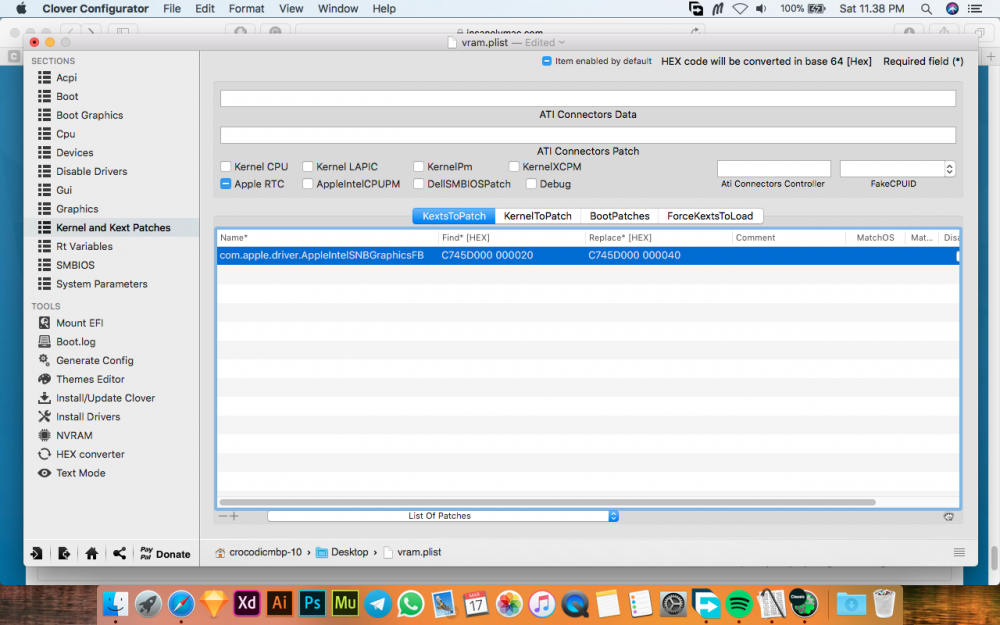
Task: Open the HEX converter tool
Action: point(90,454)
